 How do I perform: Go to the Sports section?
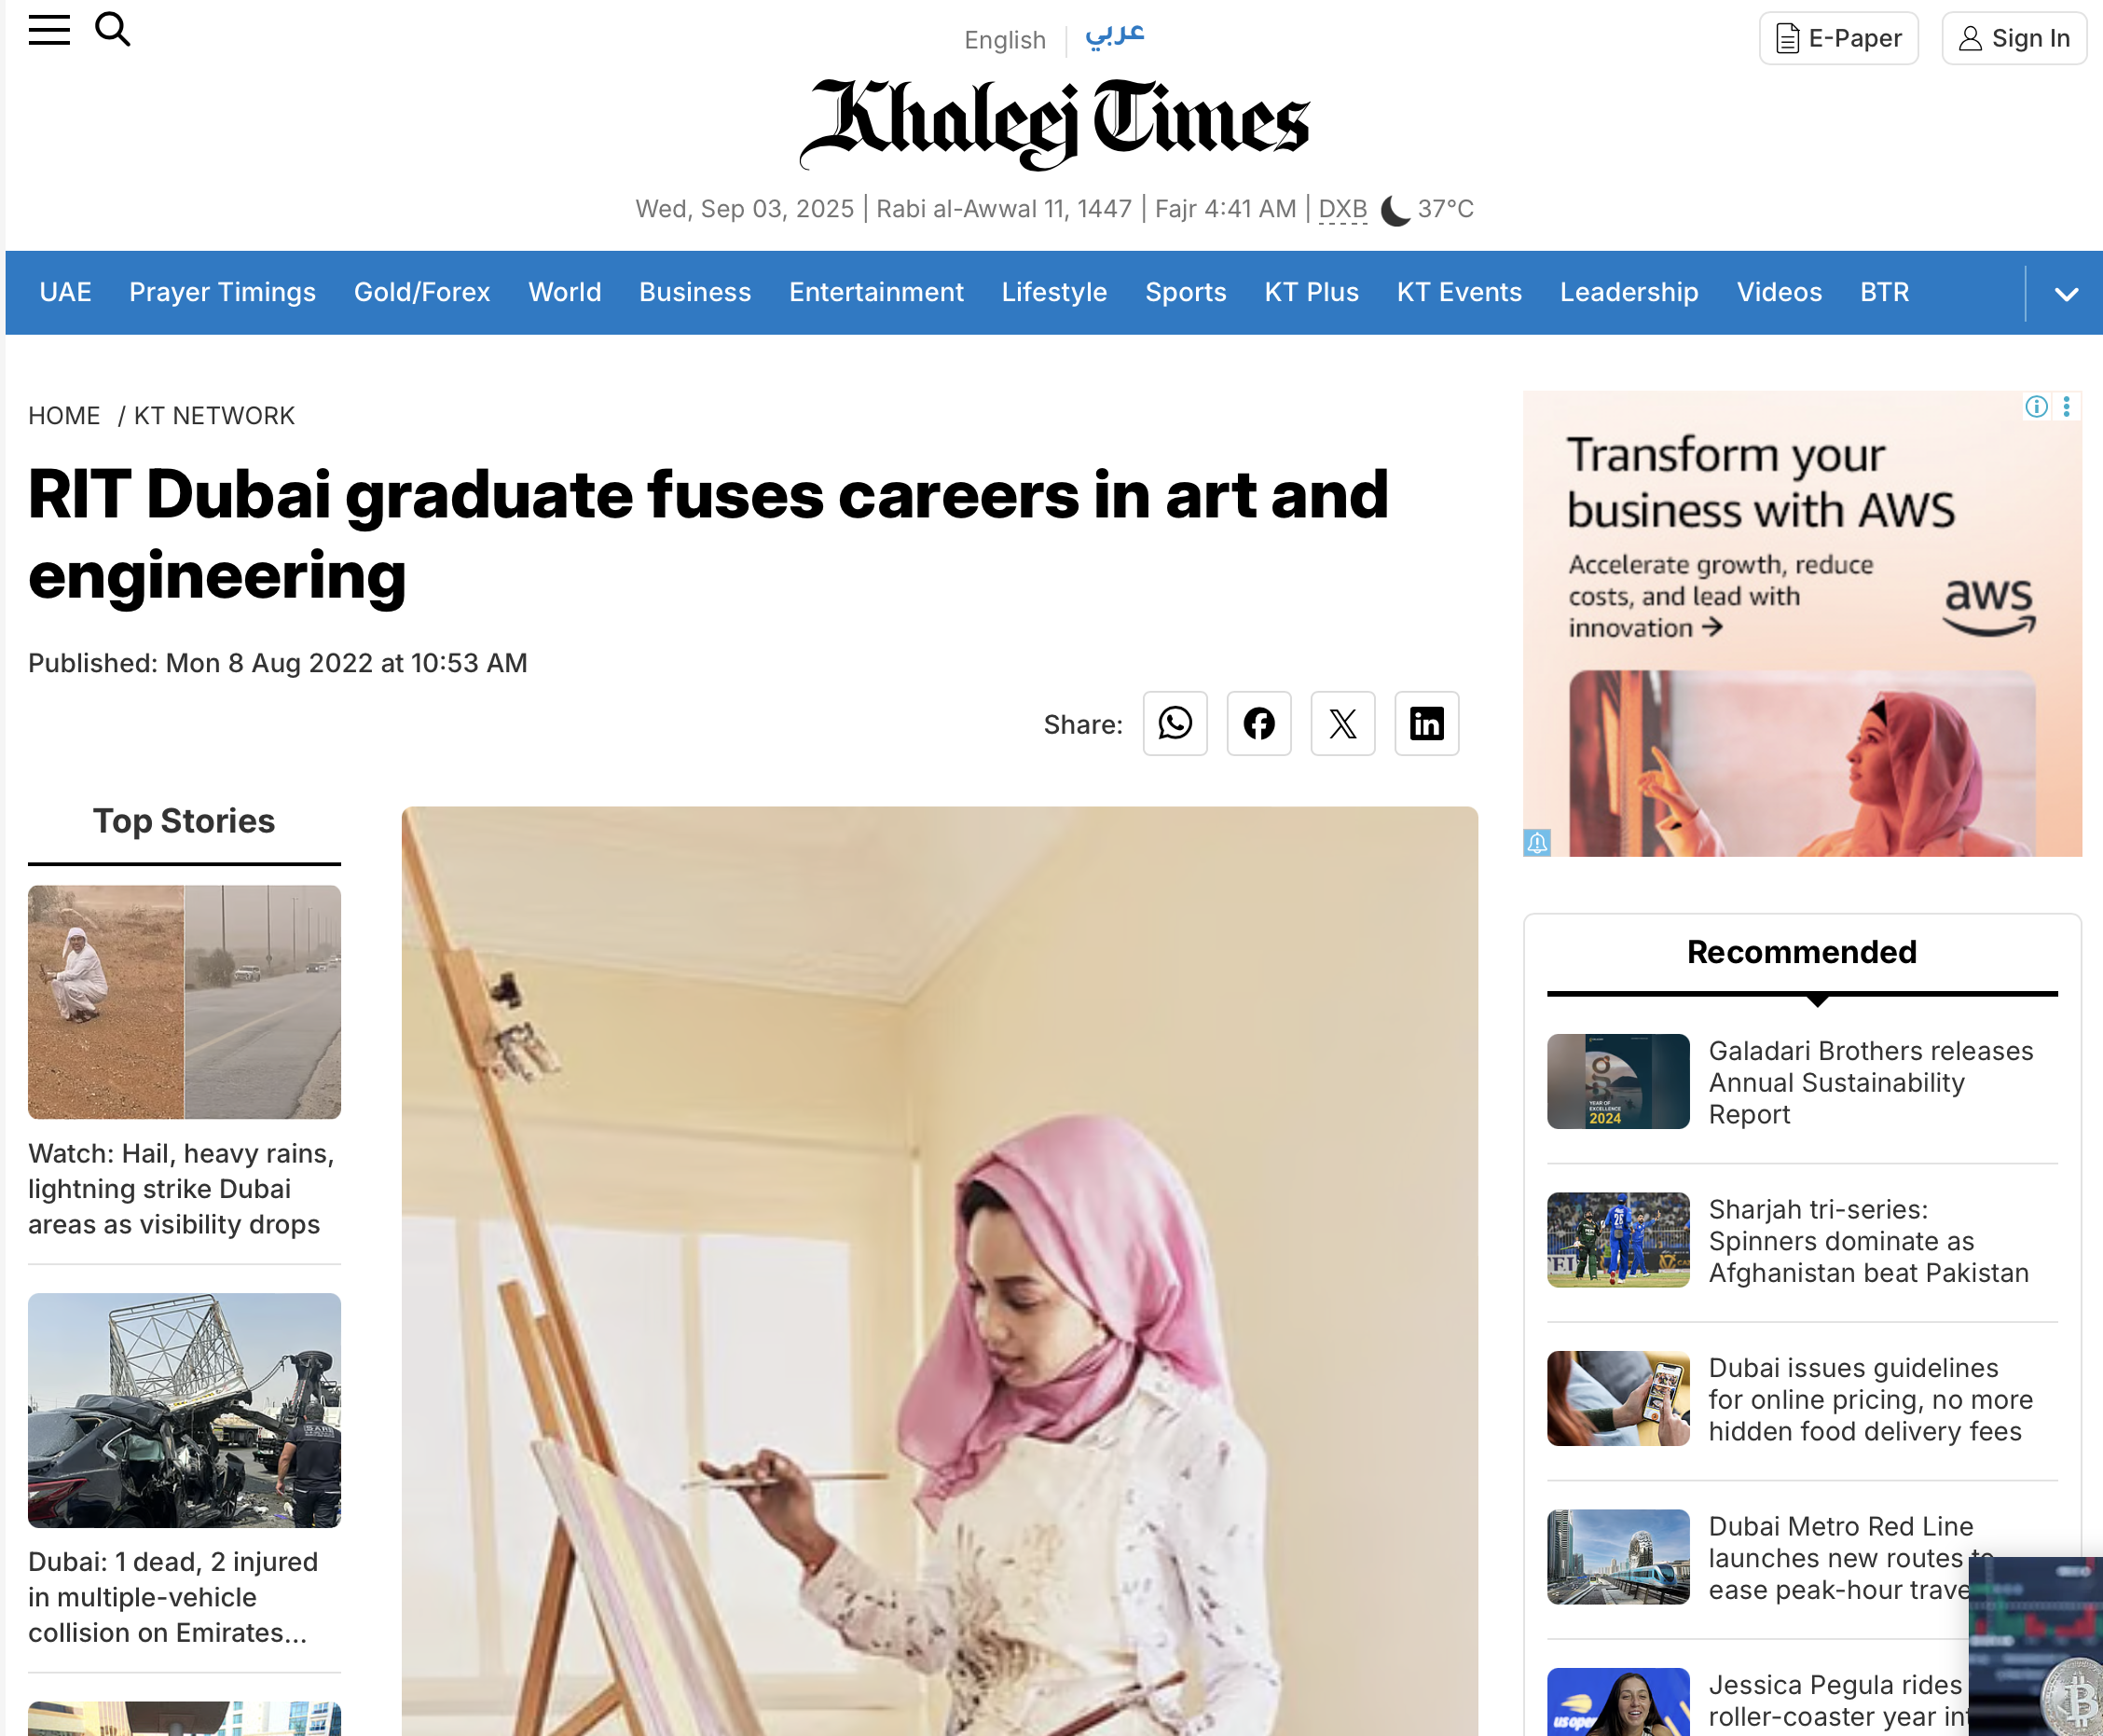1186,292
